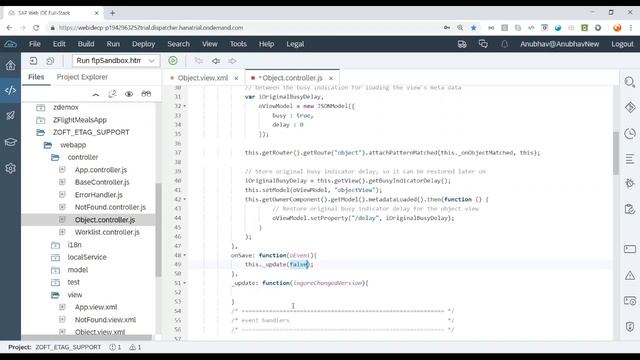Image resolution: width=640 pixels, height=360 pixels.
Task: Open ErrorHandler.js file
Action: click(98, 195)
